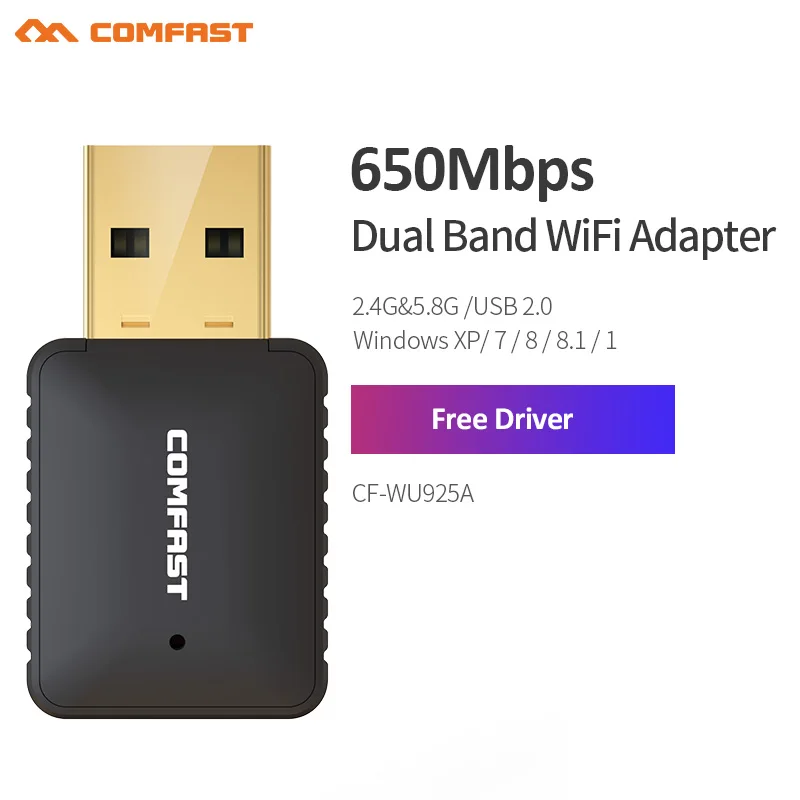Click the orange COMFAST emblem logo
Viewport: 800px width, 800px height.
coord(46,32)
